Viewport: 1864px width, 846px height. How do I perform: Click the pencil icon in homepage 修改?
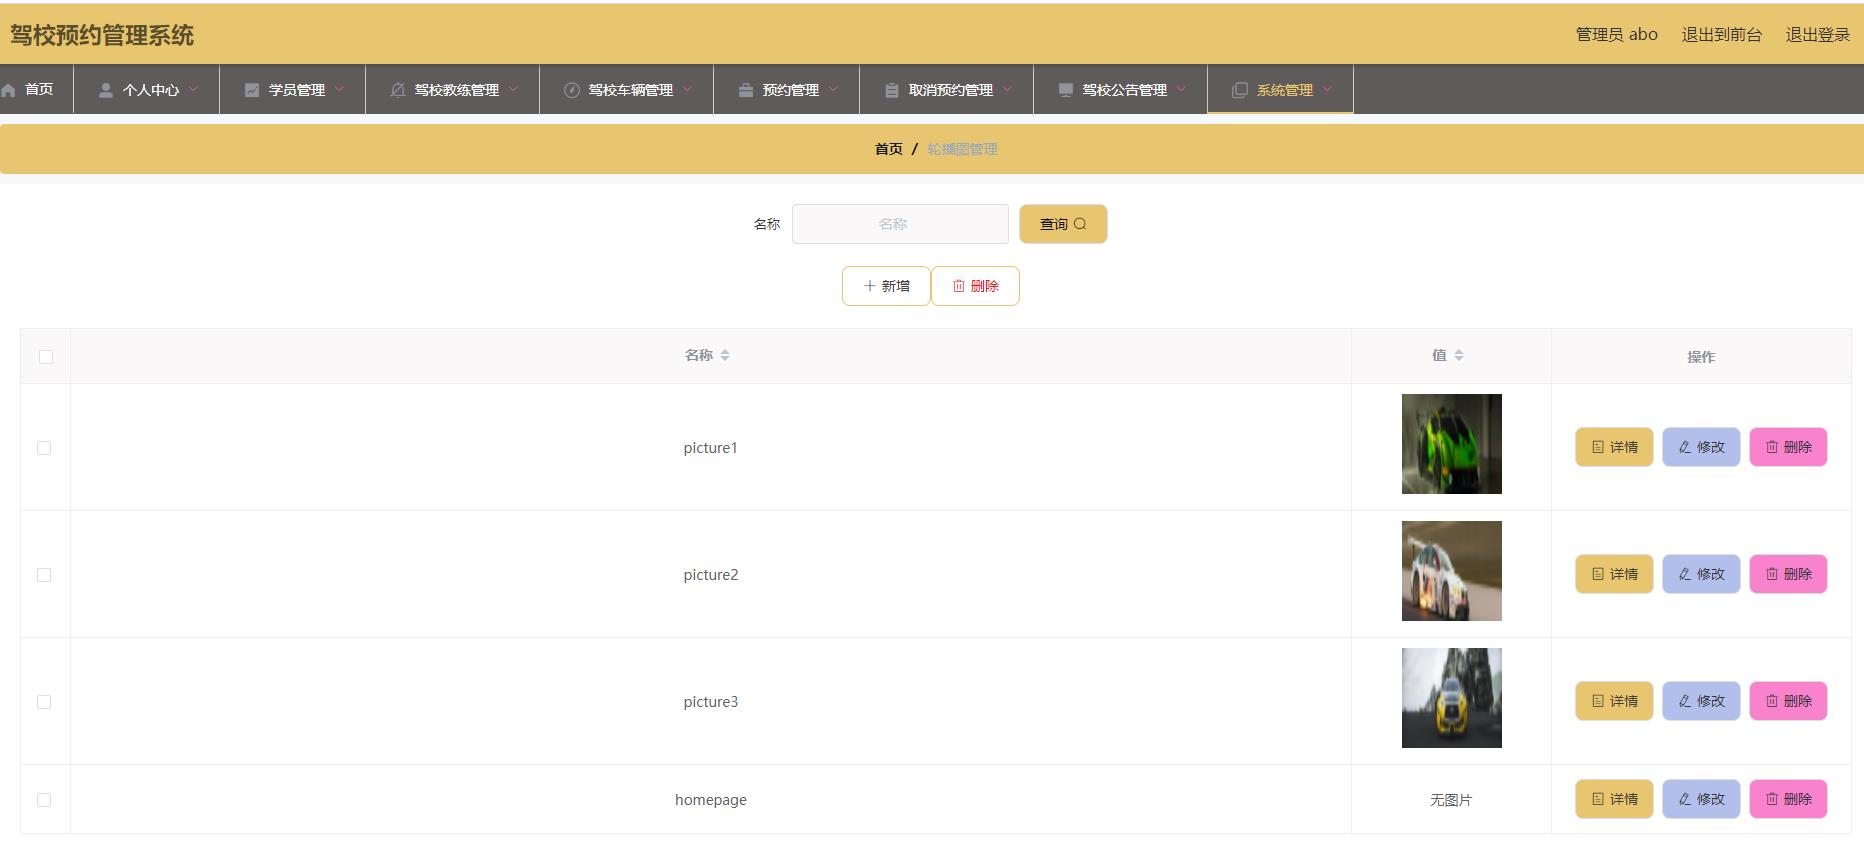tap(1685, 799)
